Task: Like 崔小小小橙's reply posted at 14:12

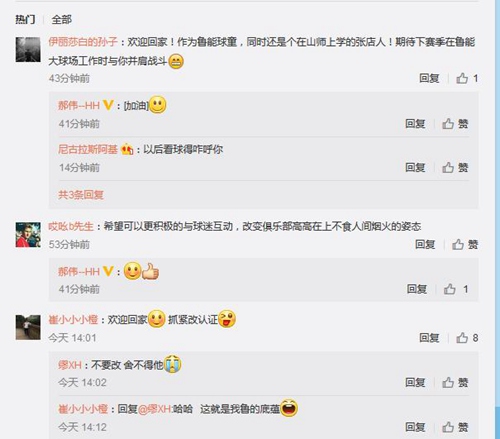Action: (455, 427)
